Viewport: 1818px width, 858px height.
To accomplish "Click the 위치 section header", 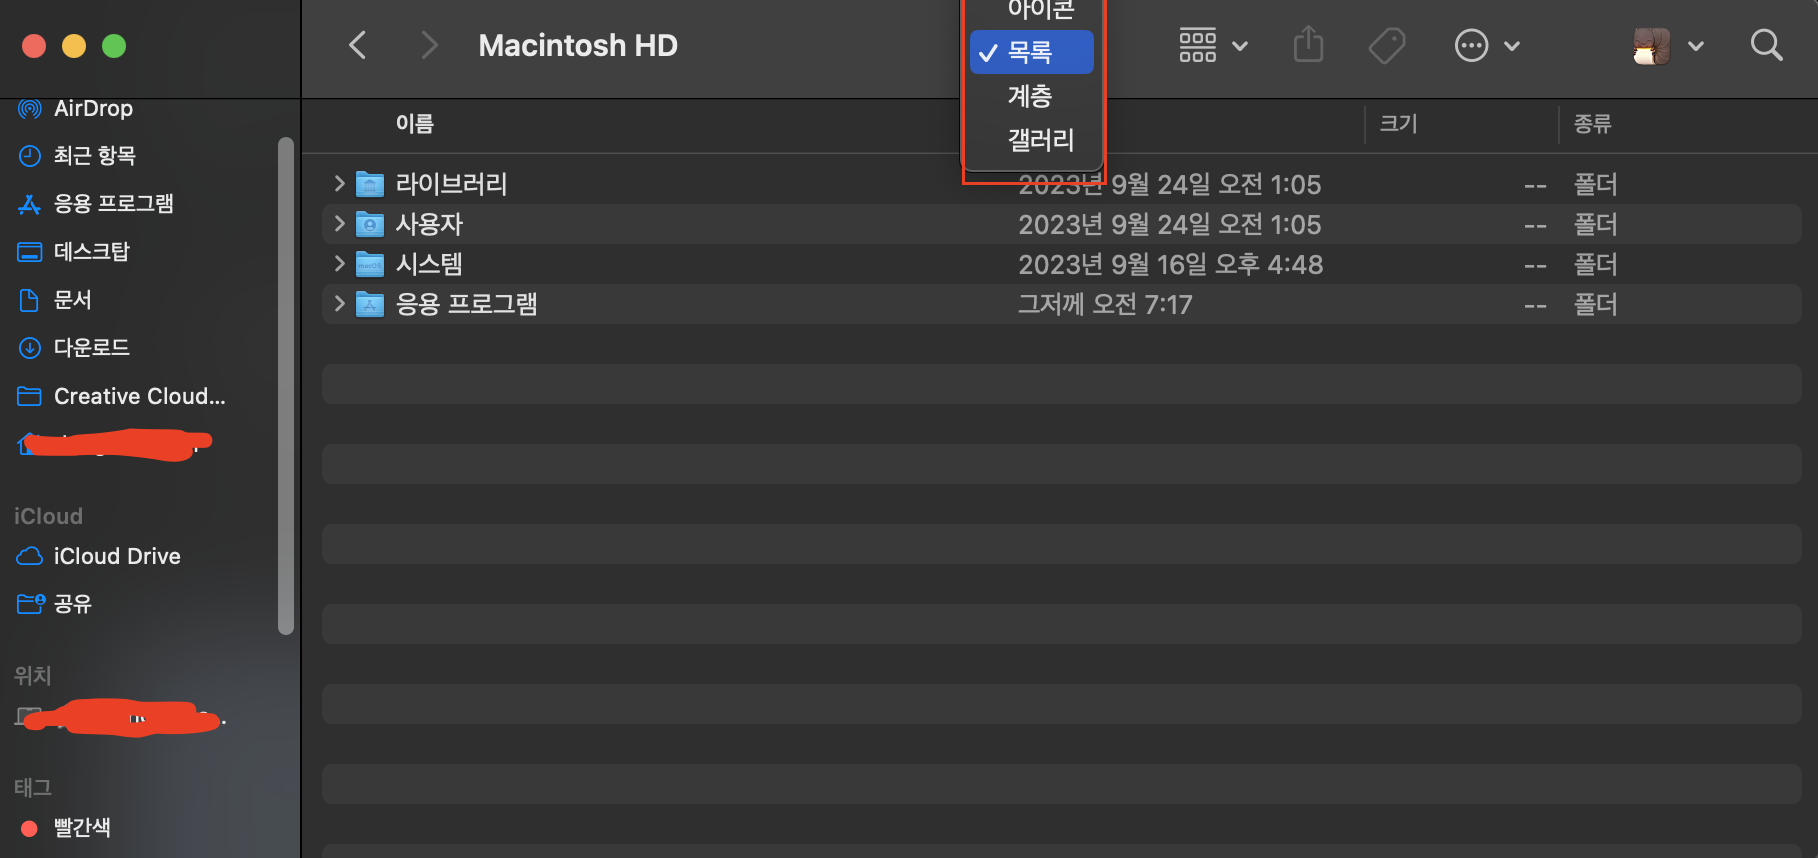I will pos(32,675).
